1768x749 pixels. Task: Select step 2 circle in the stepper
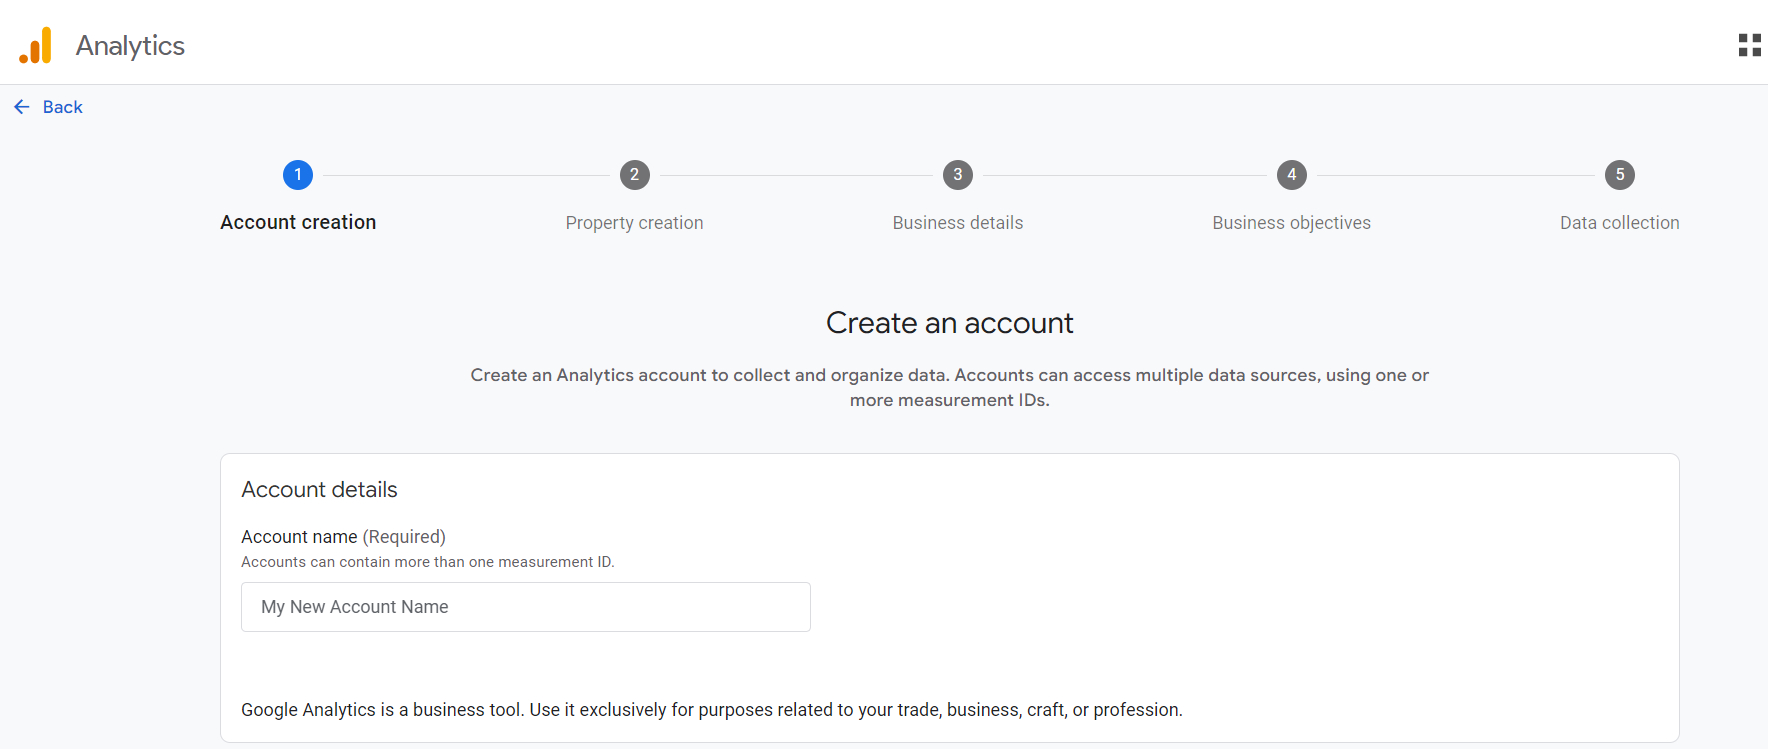tap(634, 175)
